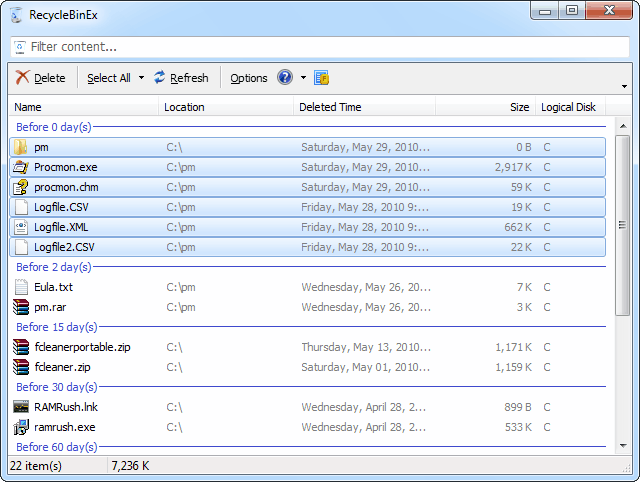Click the procmon.chm help file icon
640x482 pixels.
21,187
